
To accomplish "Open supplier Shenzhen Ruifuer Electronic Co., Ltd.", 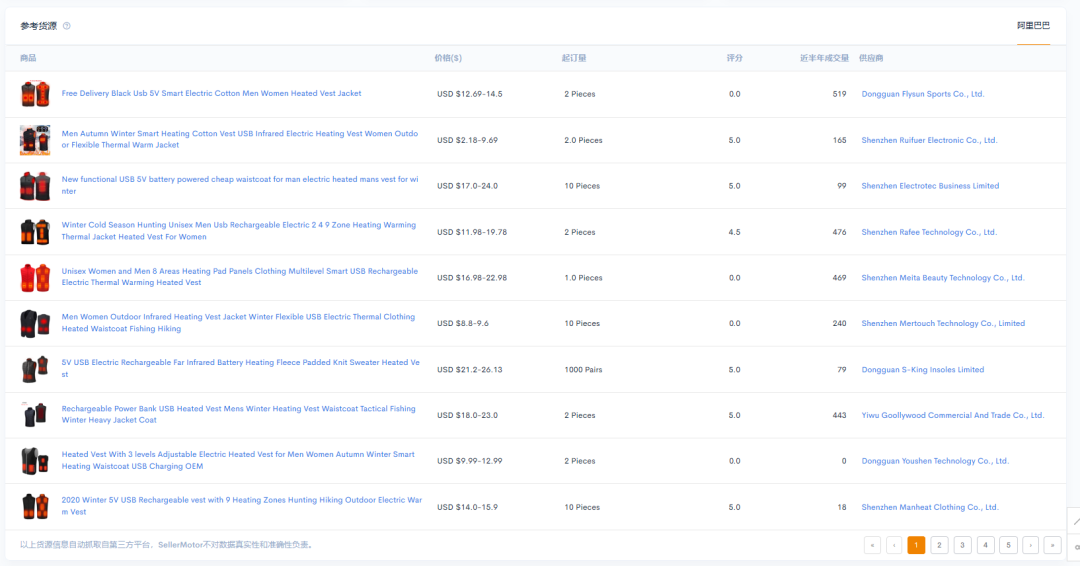I will point(929,140).
